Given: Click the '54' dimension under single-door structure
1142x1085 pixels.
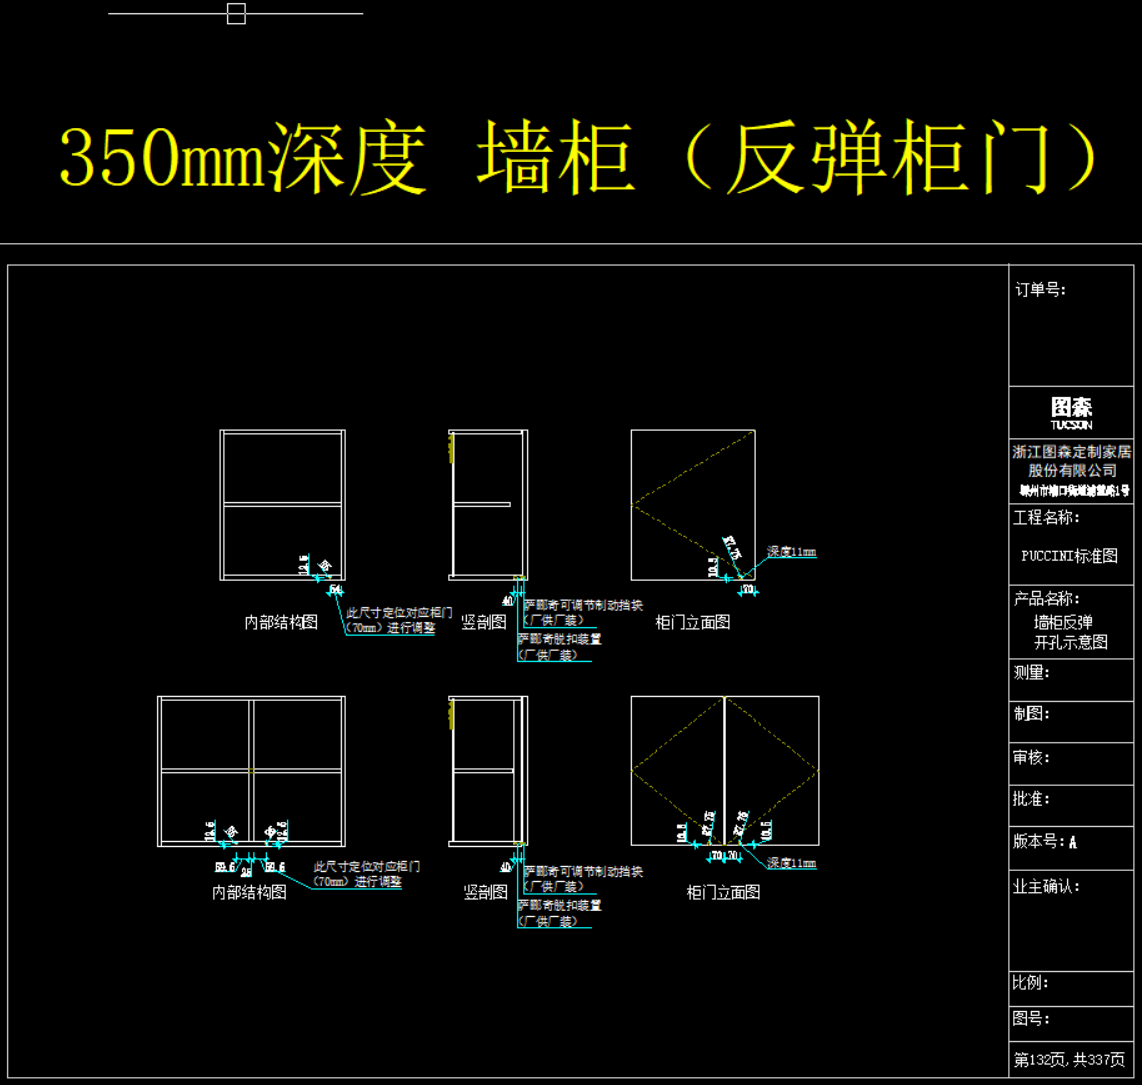Looking at the screenshot, I should tap(335, 590).
